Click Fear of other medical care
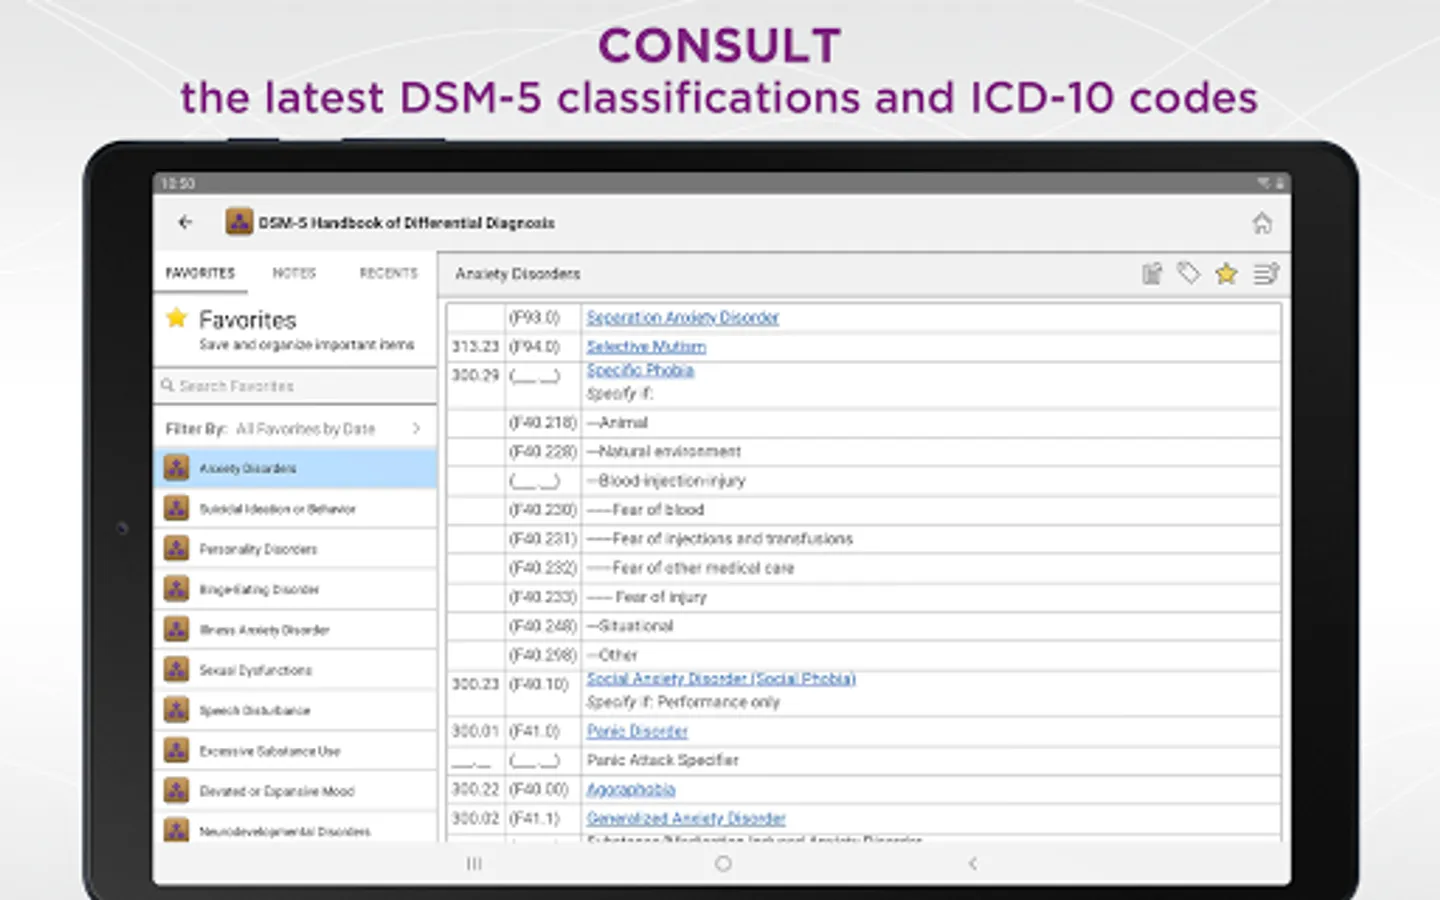 [x=690, y=568]
